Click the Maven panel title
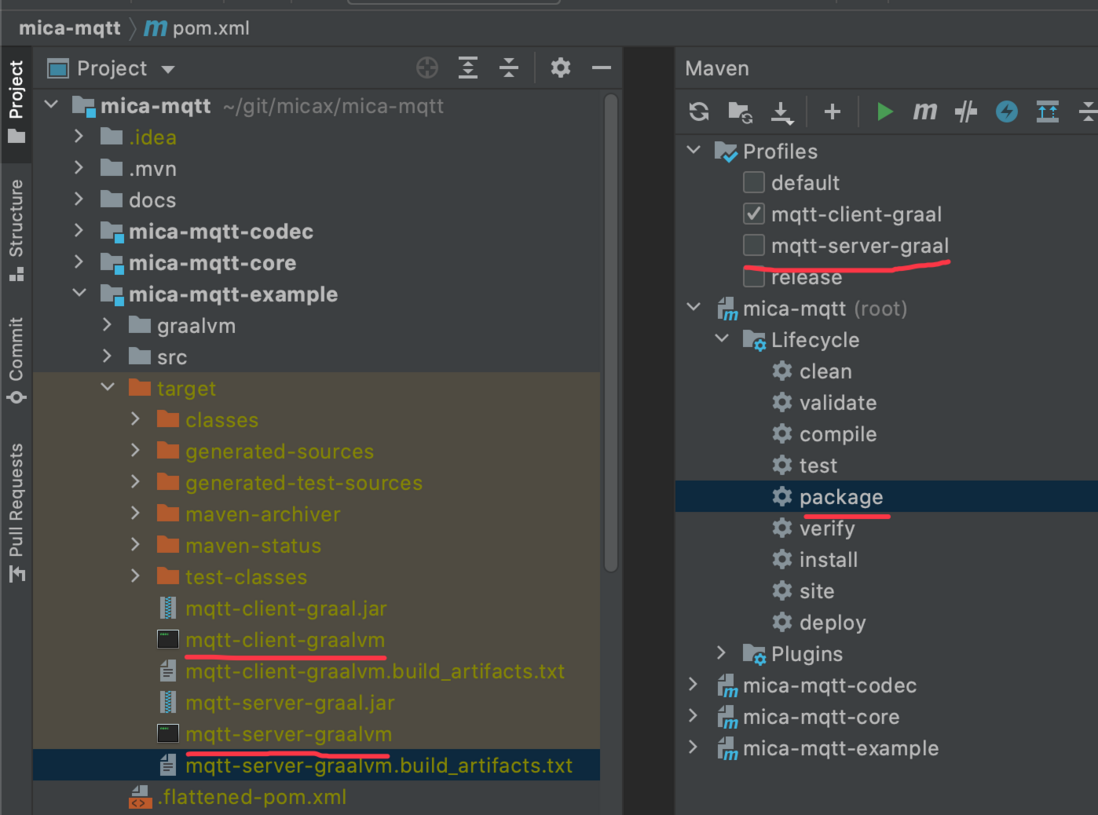This screenshot has height=815, width=1098. 716,68
